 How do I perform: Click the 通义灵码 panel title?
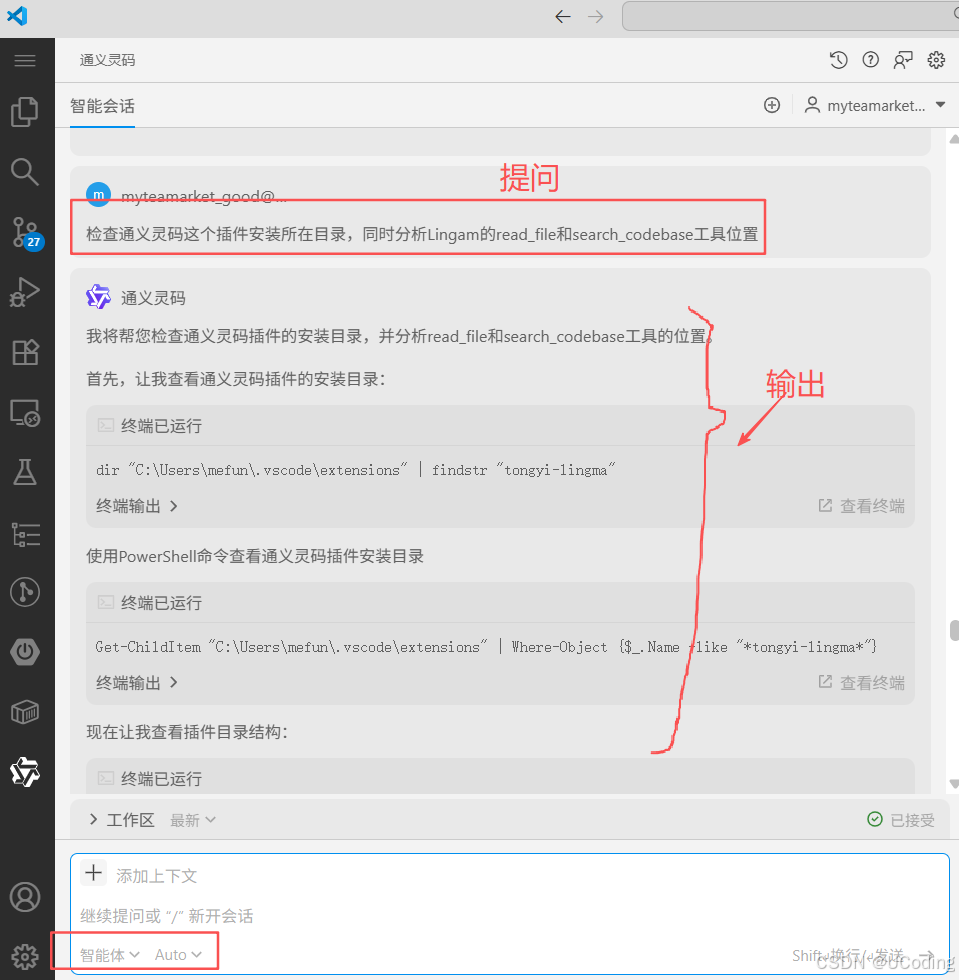pyautogui.click(x=108, y=60)
